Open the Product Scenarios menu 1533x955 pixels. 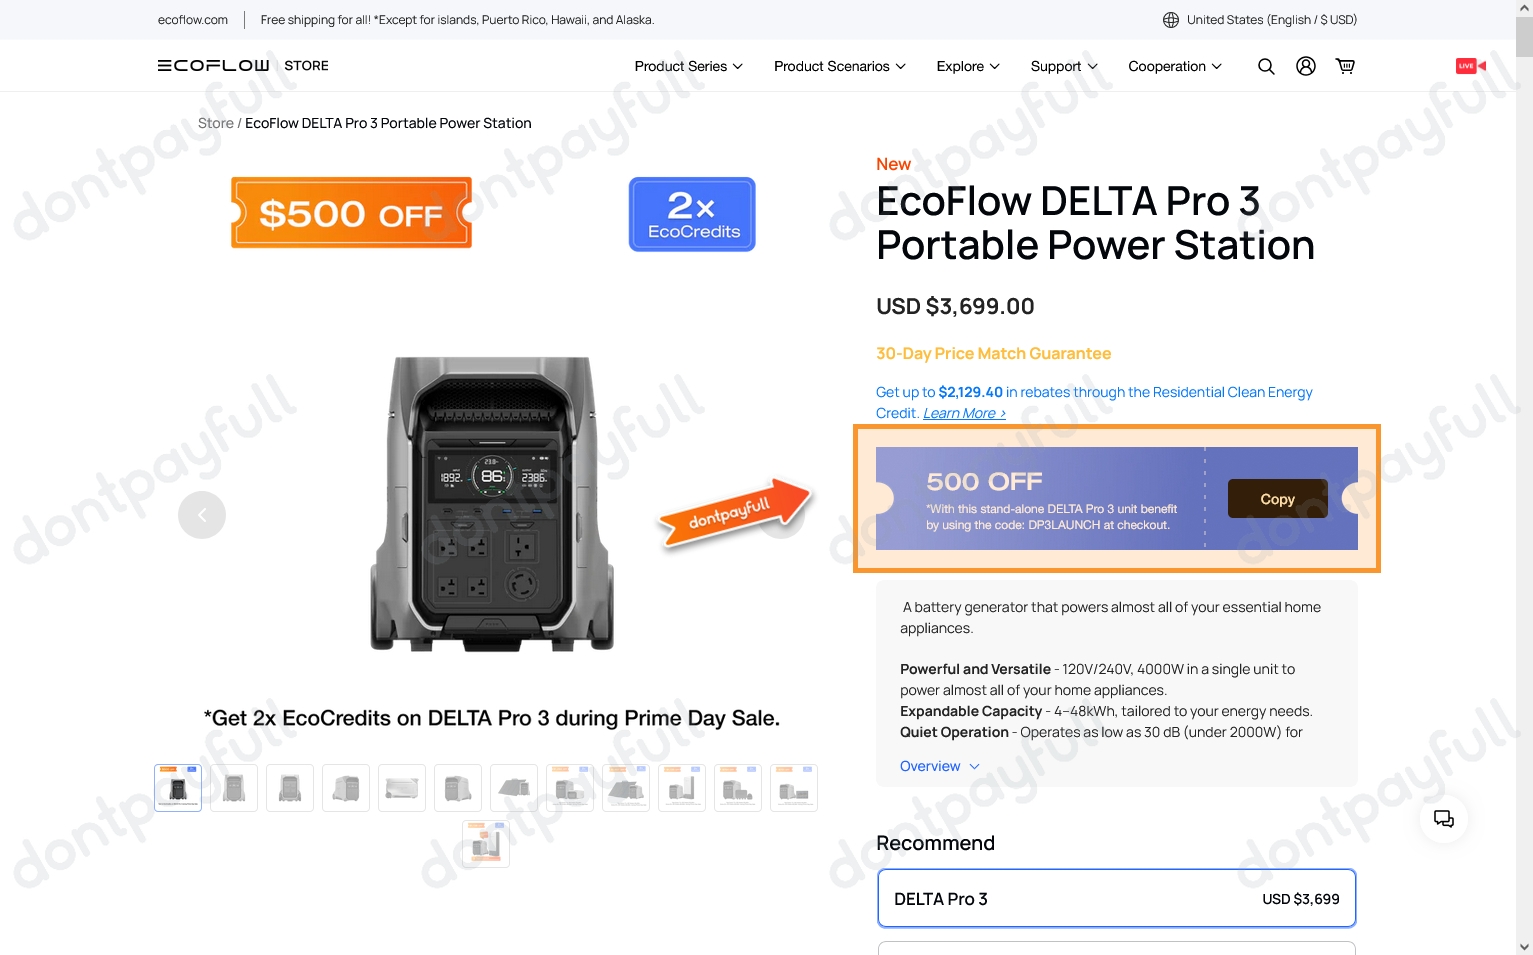[x=839, y=66]
